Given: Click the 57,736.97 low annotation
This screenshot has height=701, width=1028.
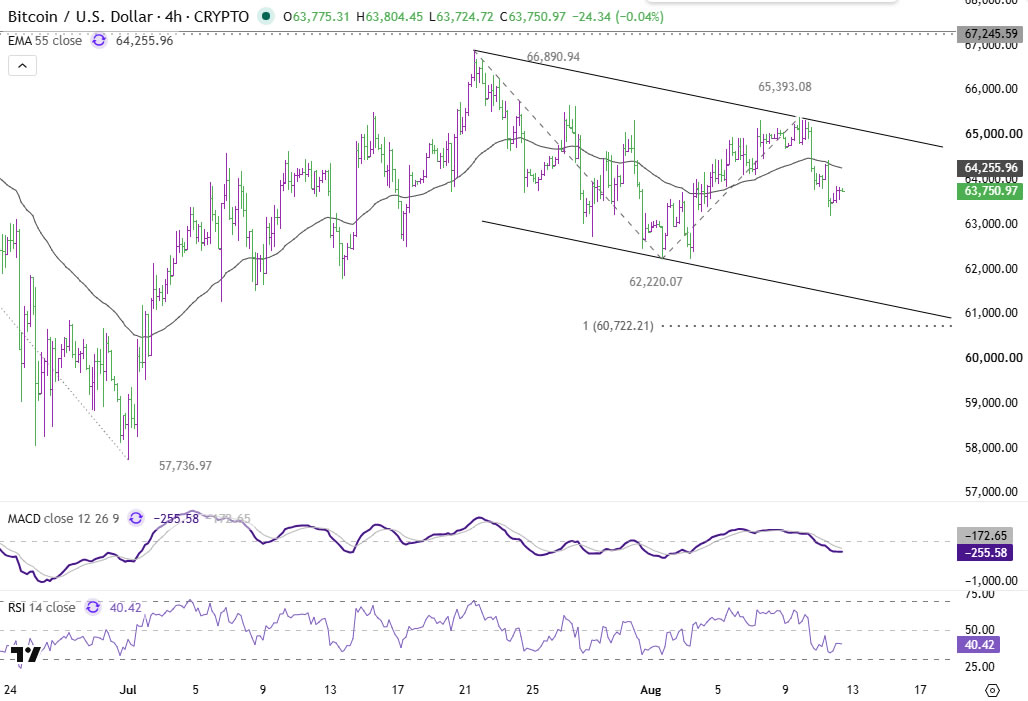Looking at the screenshot, I should (186, 466).
